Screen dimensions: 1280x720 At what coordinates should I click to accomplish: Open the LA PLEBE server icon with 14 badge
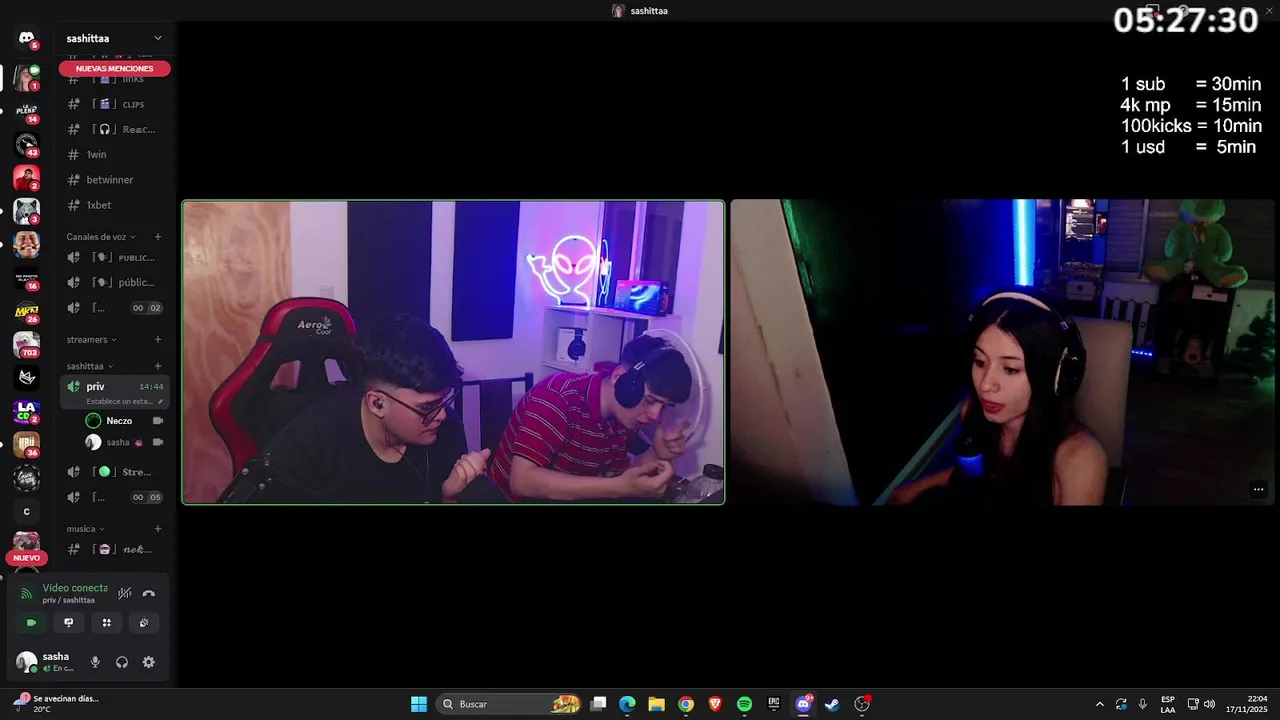click(26, 110)
